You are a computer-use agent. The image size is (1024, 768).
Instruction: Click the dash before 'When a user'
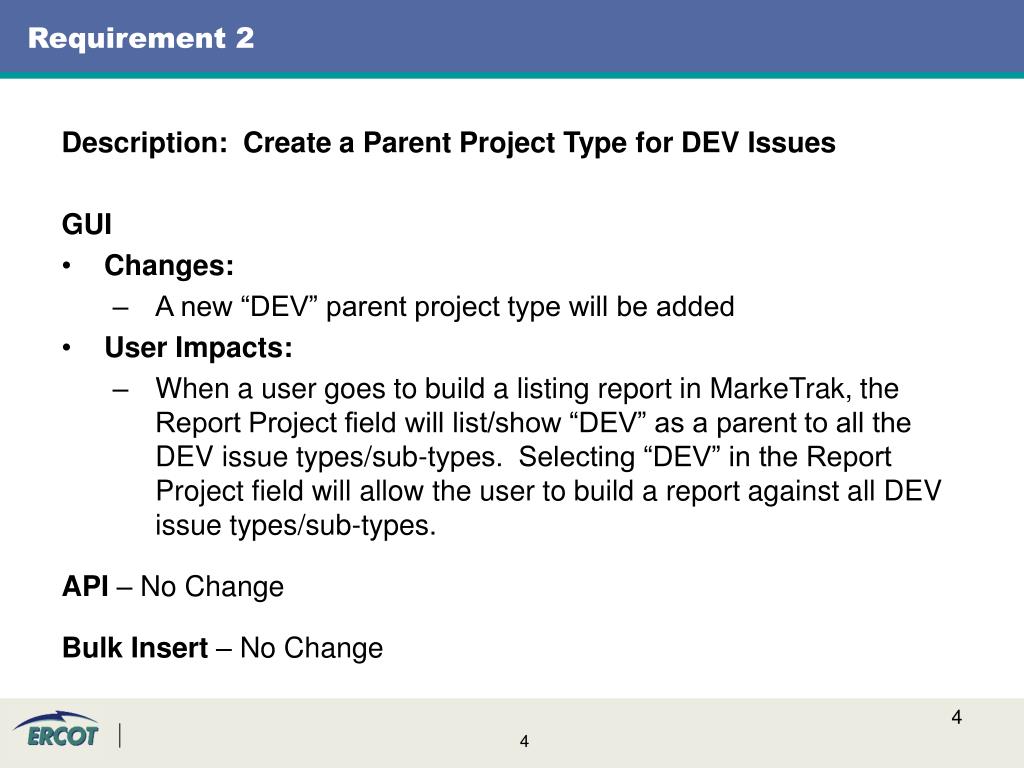pyautogui.click(x=120, y=391)
